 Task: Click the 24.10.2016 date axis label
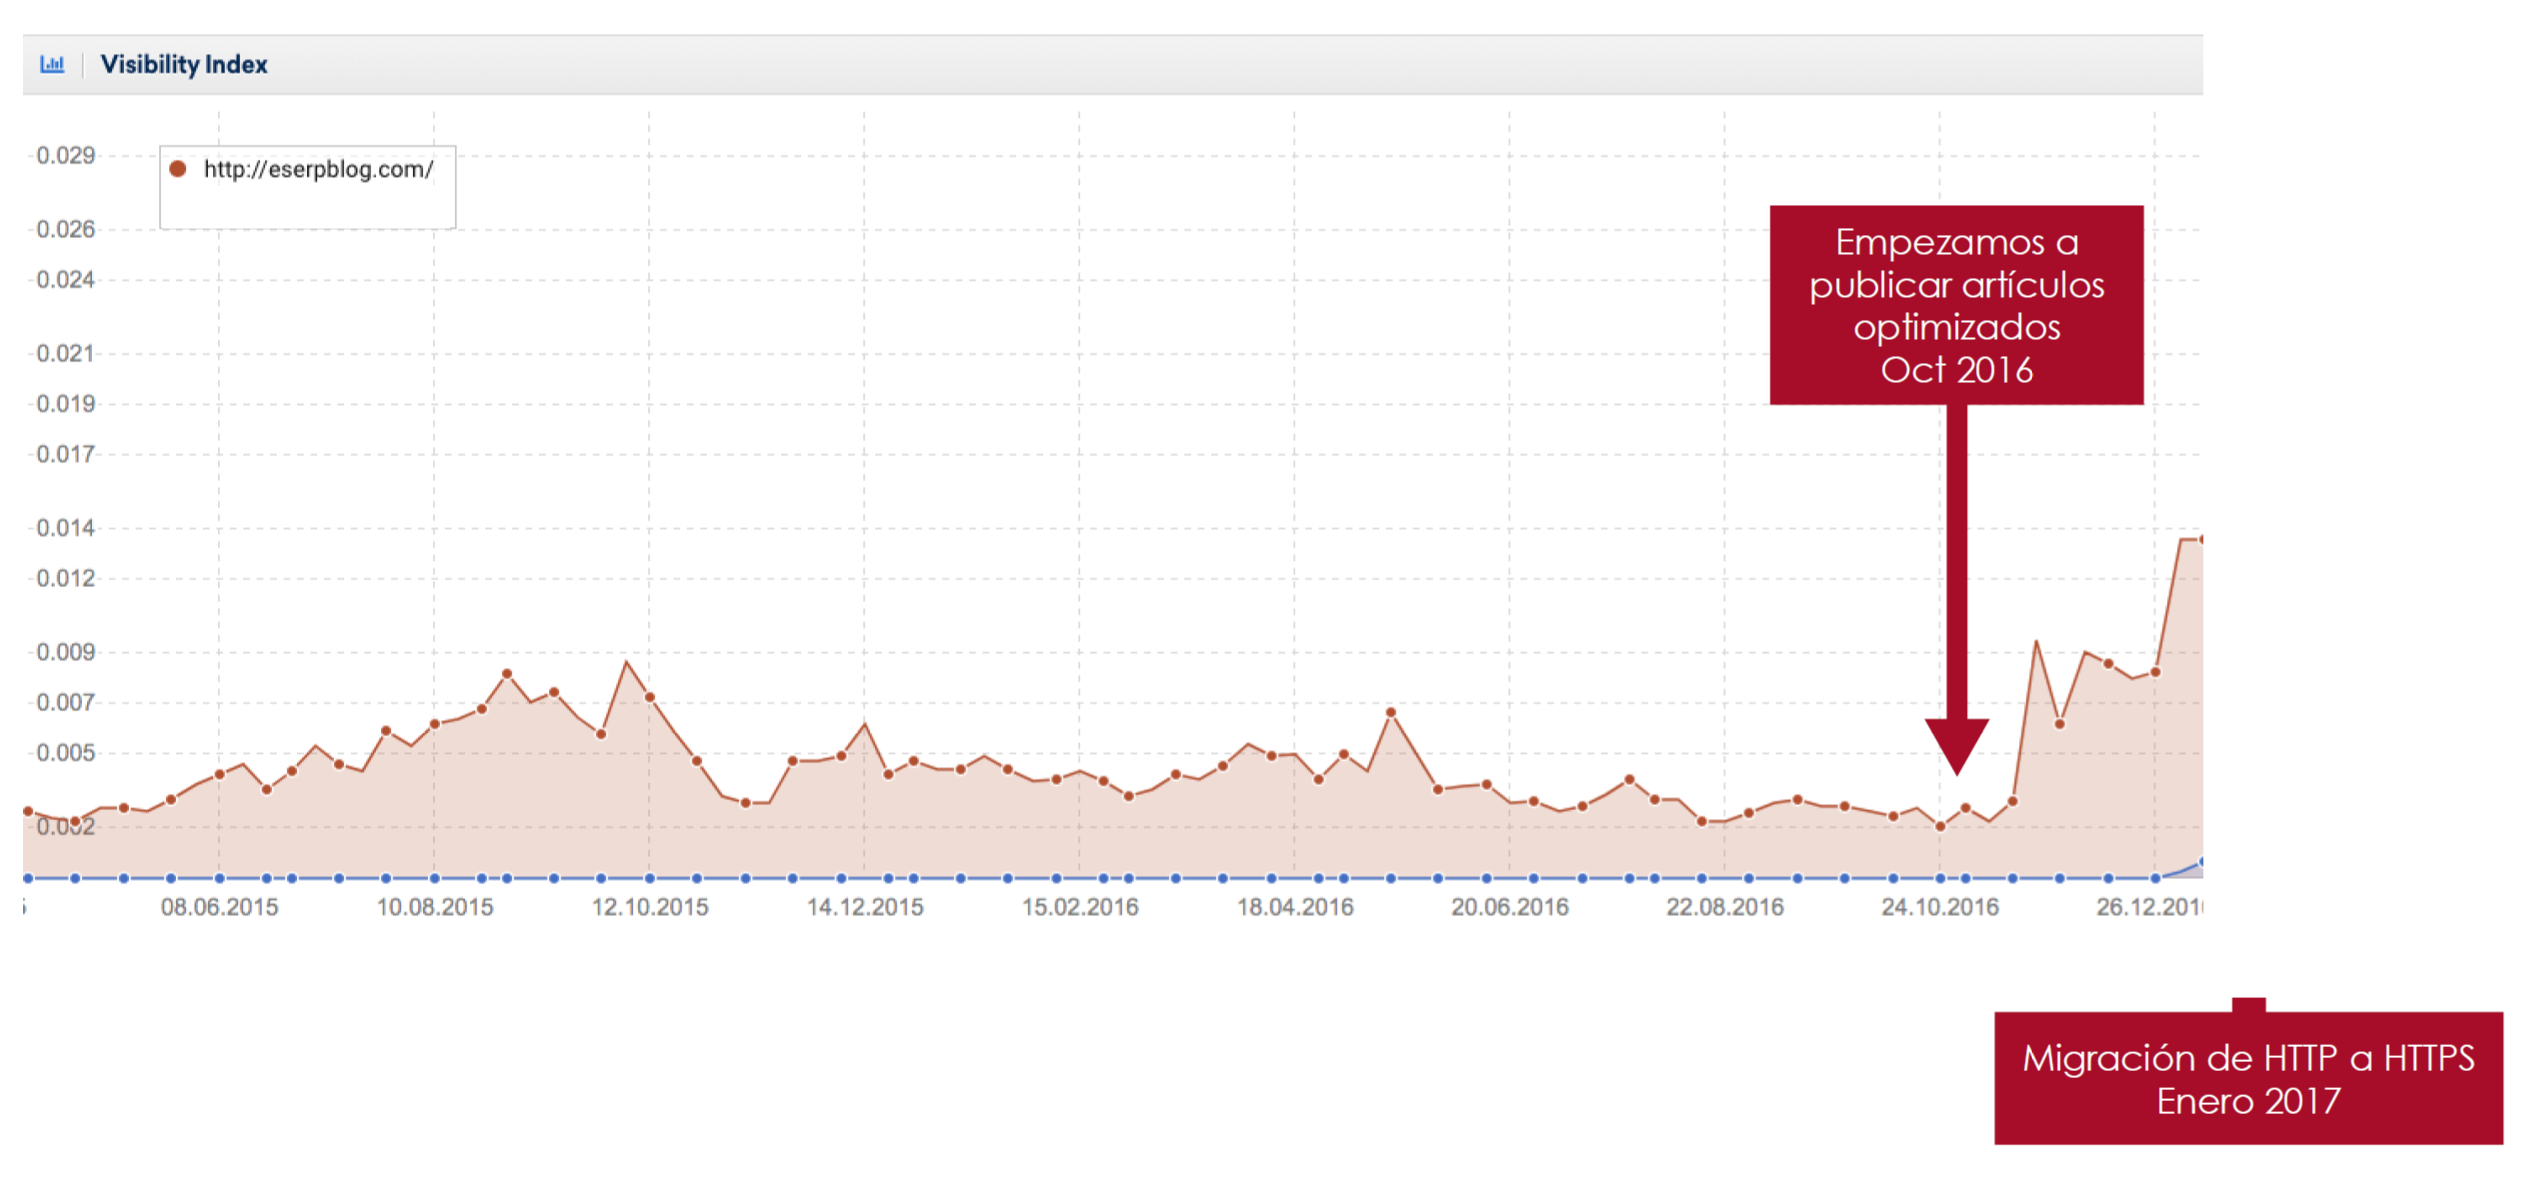[1939, 907]
